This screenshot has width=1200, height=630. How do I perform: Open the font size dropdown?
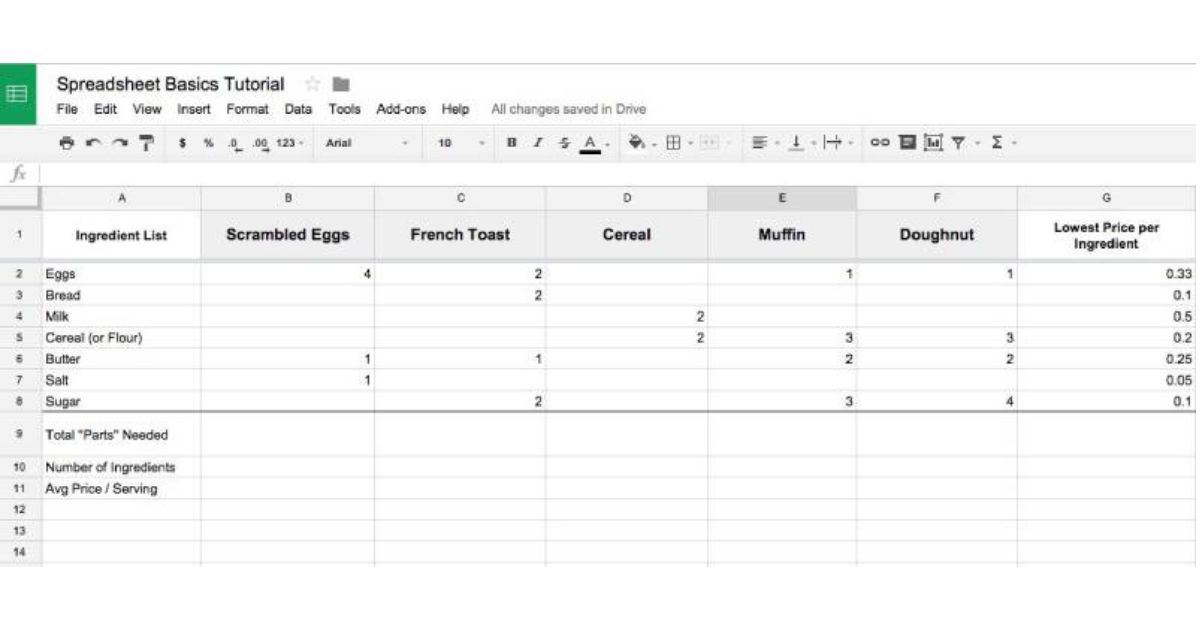coord(461,143)
